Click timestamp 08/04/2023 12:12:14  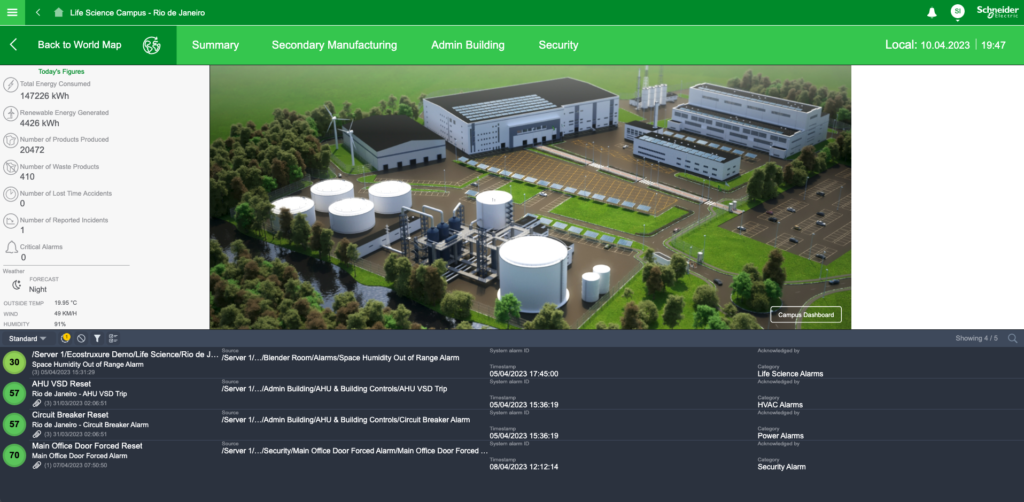pyautogui.click(x=524, y=467)
